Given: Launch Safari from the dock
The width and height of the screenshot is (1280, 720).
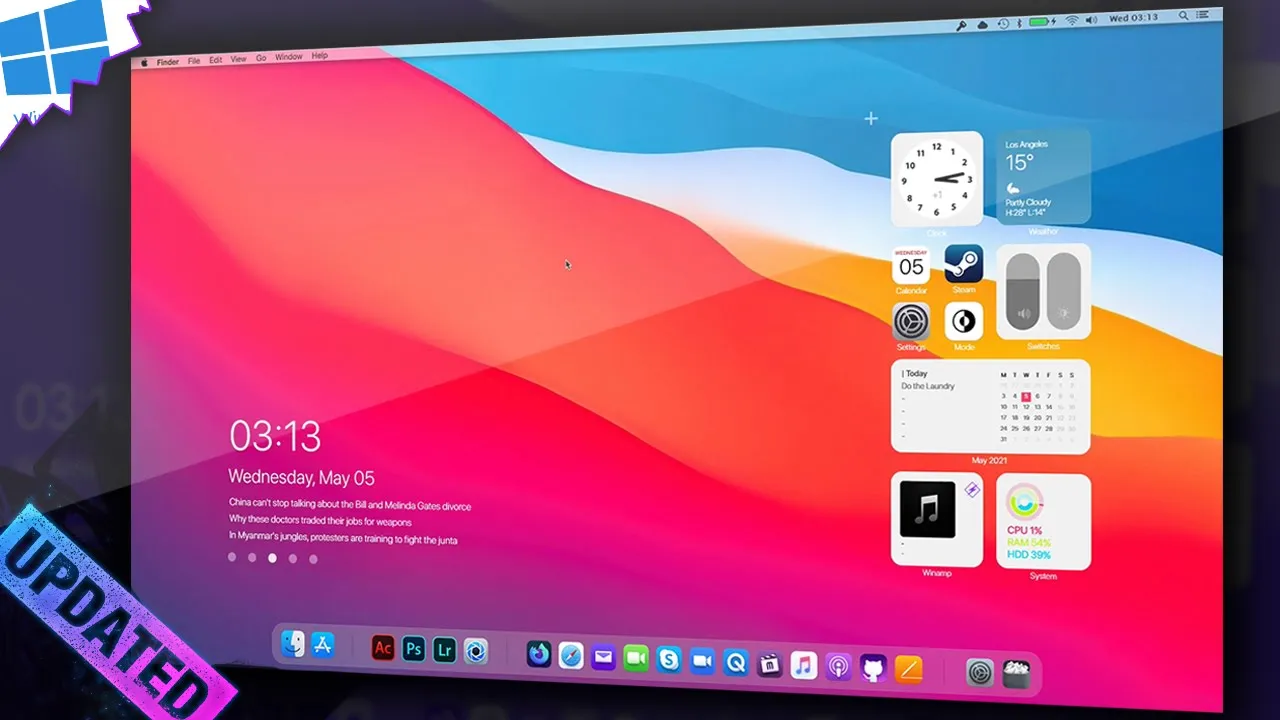Looking at the screenshot, I should click(x=571, y=656).
